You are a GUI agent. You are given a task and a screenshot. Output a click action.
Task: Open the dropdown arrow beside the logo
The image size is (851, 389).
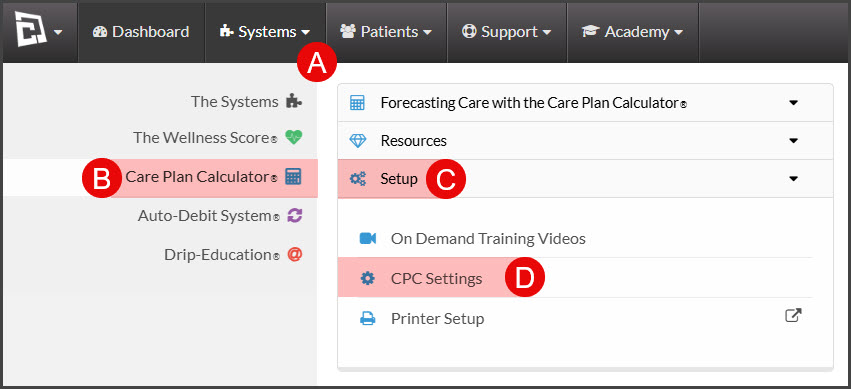coord(58,33)
